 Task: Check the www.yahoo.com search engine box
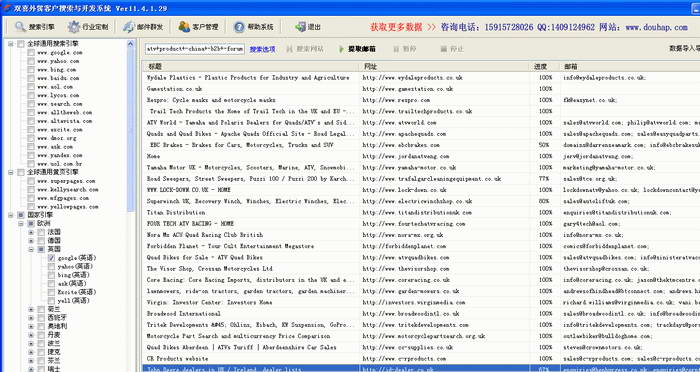(31, 61)
